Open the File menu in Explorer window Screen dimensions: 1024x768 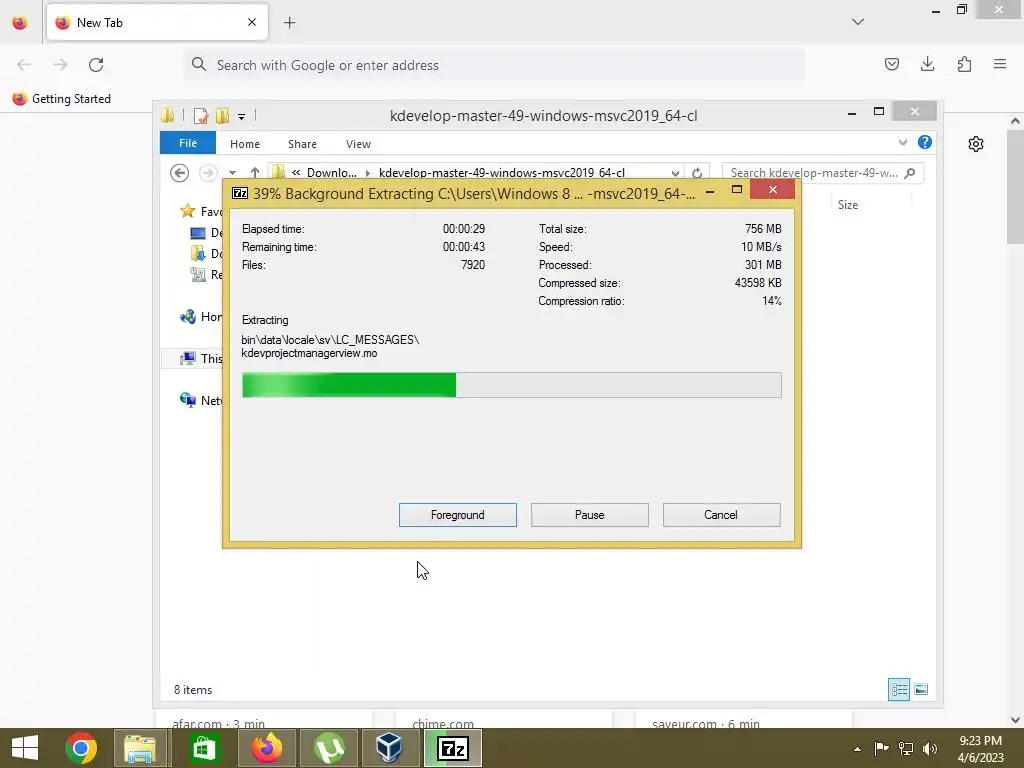(188, 143)
